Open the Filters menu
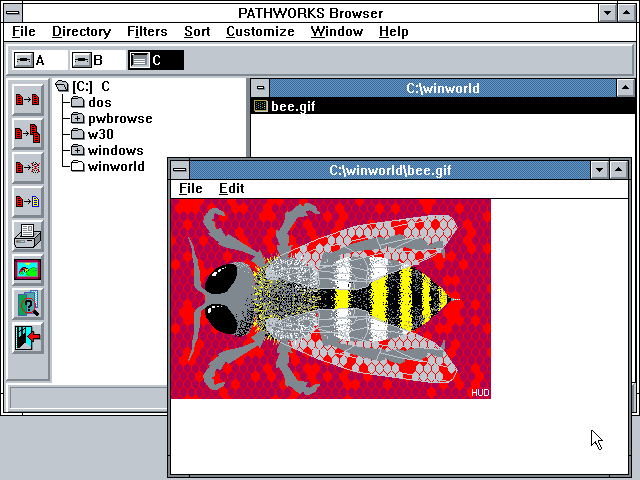Image resolution: width=640 pixels, height=480 pixels. click(147, 31)
